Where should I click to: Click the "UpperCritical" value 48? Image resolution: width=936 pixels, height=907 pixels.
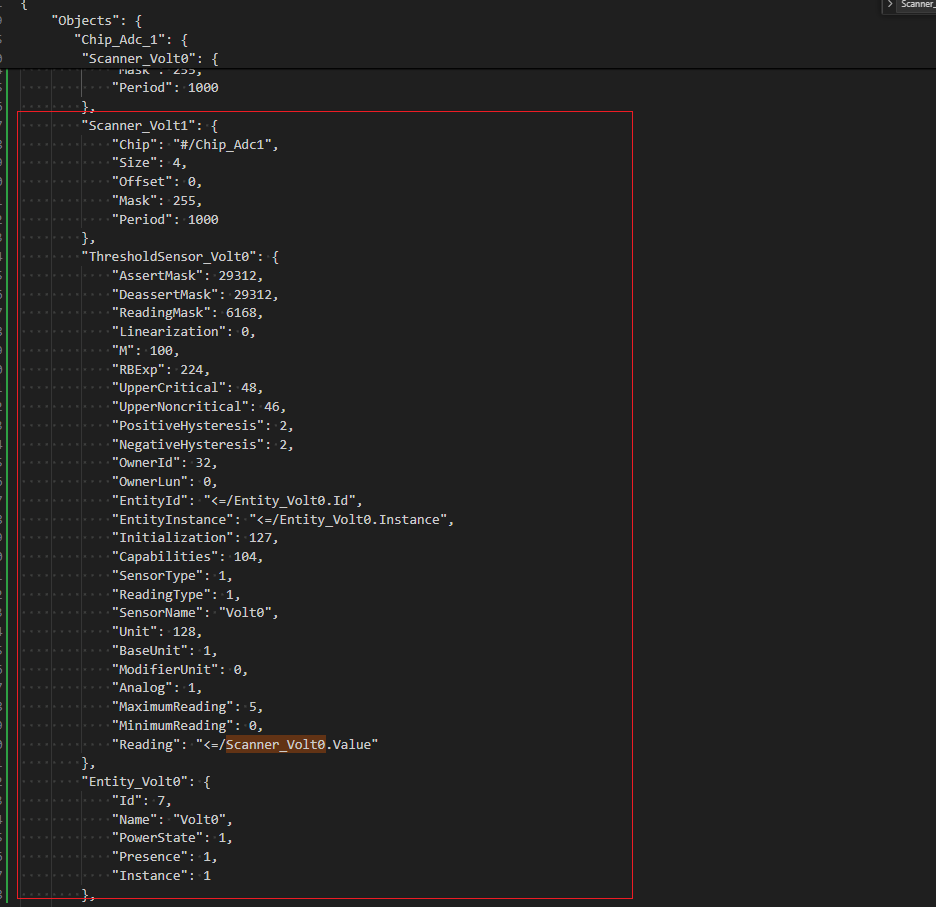point(250,387)
